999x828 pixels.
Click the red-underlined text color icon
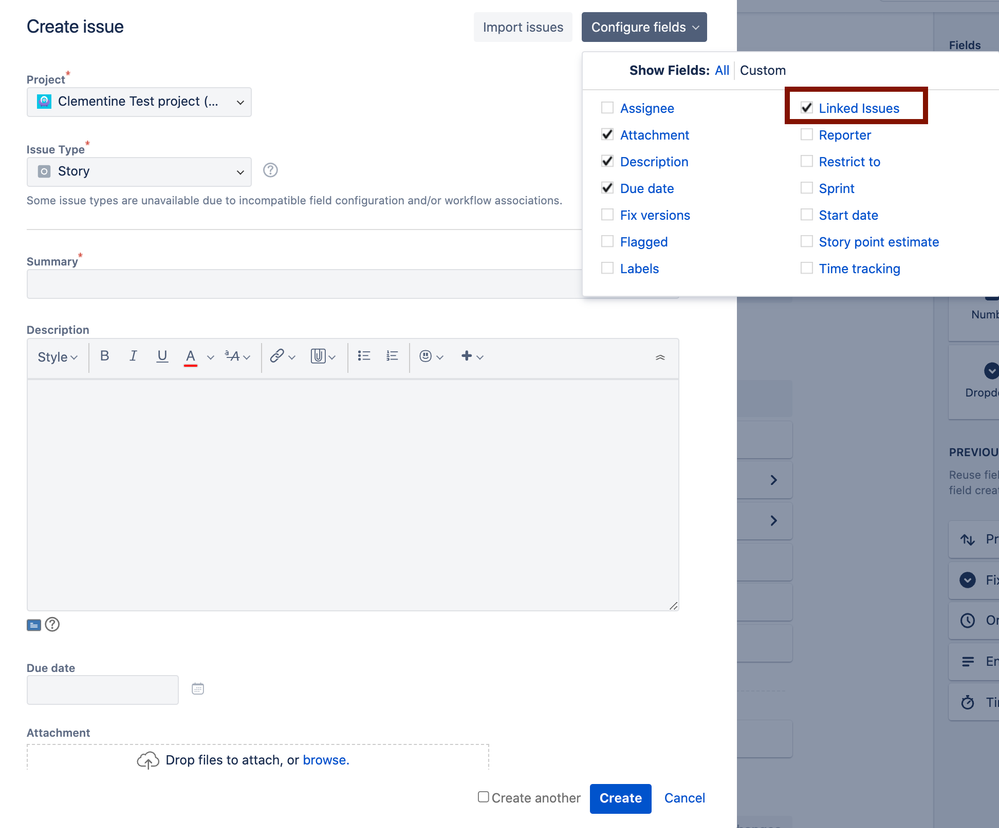click(x=190, y=357)
